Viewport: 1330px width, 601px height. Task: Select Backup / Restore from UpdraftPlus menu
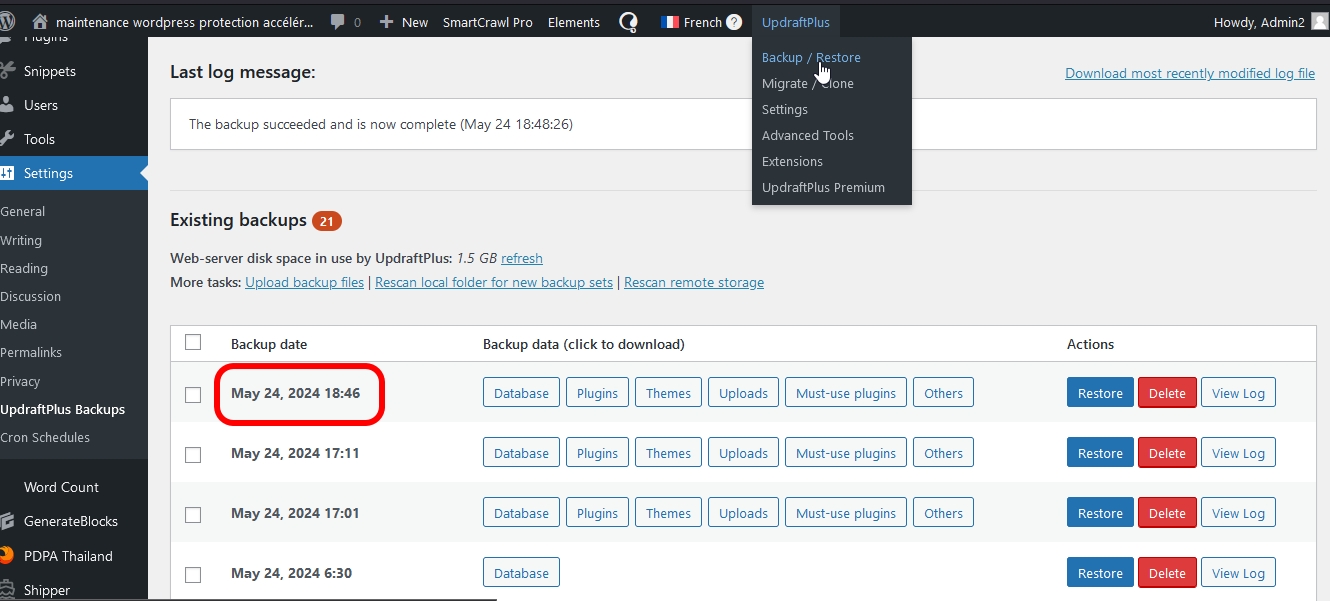pyautogui.click(x=811, y=57)
